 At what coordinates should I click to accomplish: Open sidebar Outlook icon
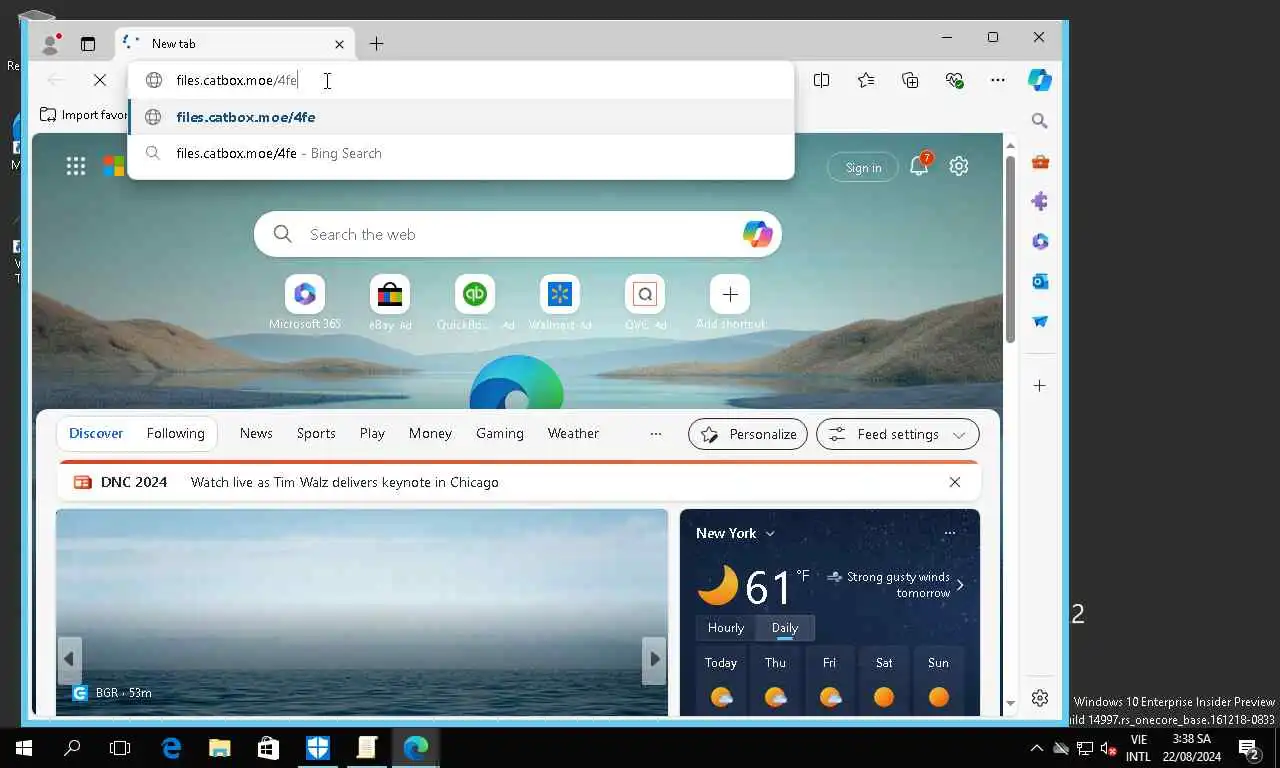[x=1040, y=282]
